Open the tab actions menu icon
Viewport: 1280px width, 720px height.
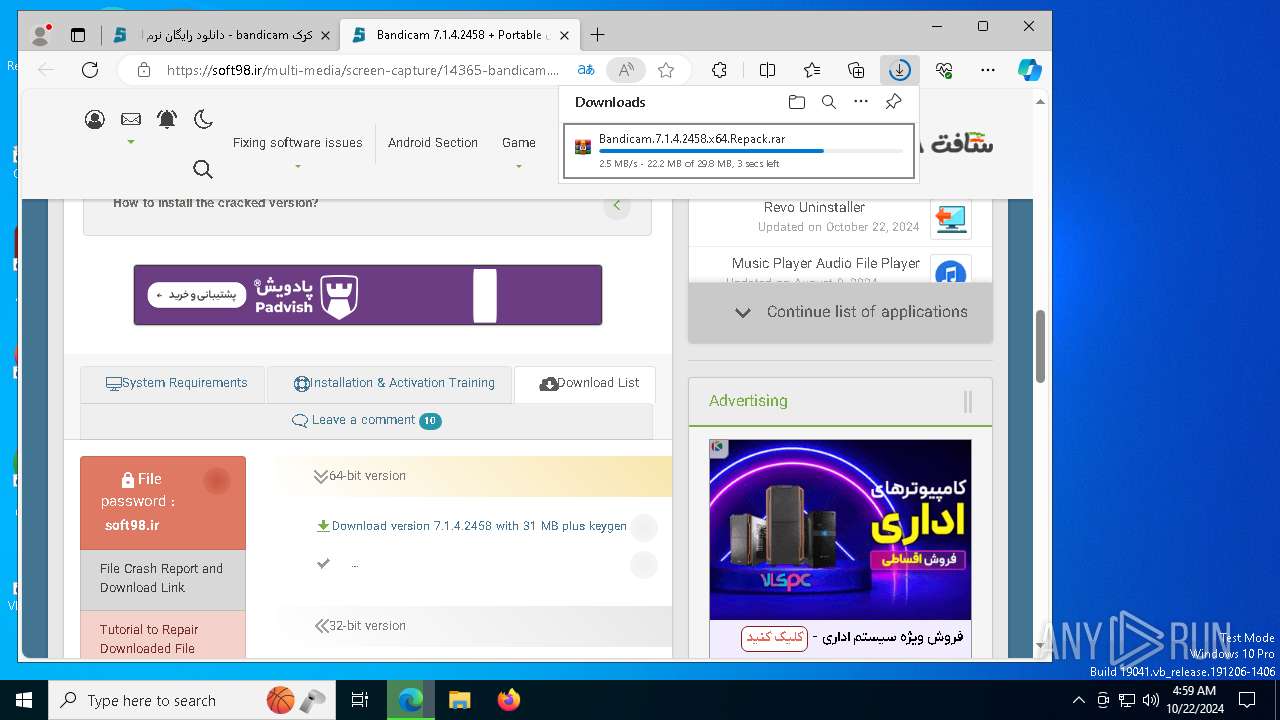point(78,35)
